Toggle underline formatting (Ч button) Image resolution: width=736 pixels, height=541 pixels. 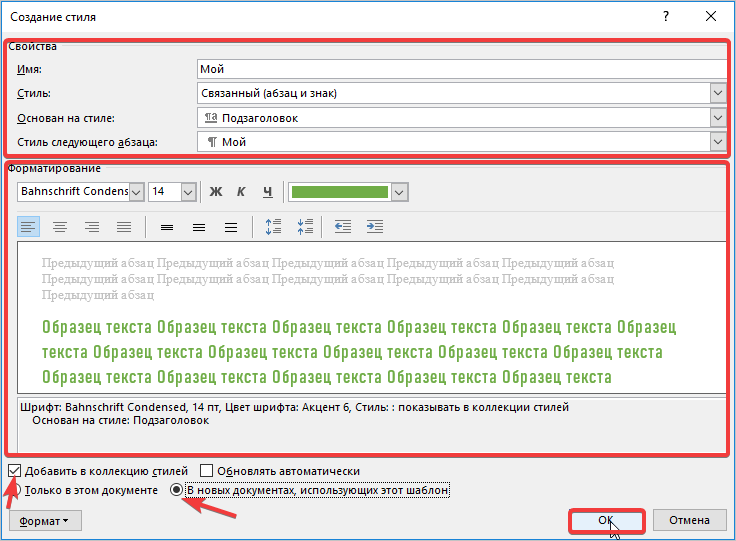point(267,192)
